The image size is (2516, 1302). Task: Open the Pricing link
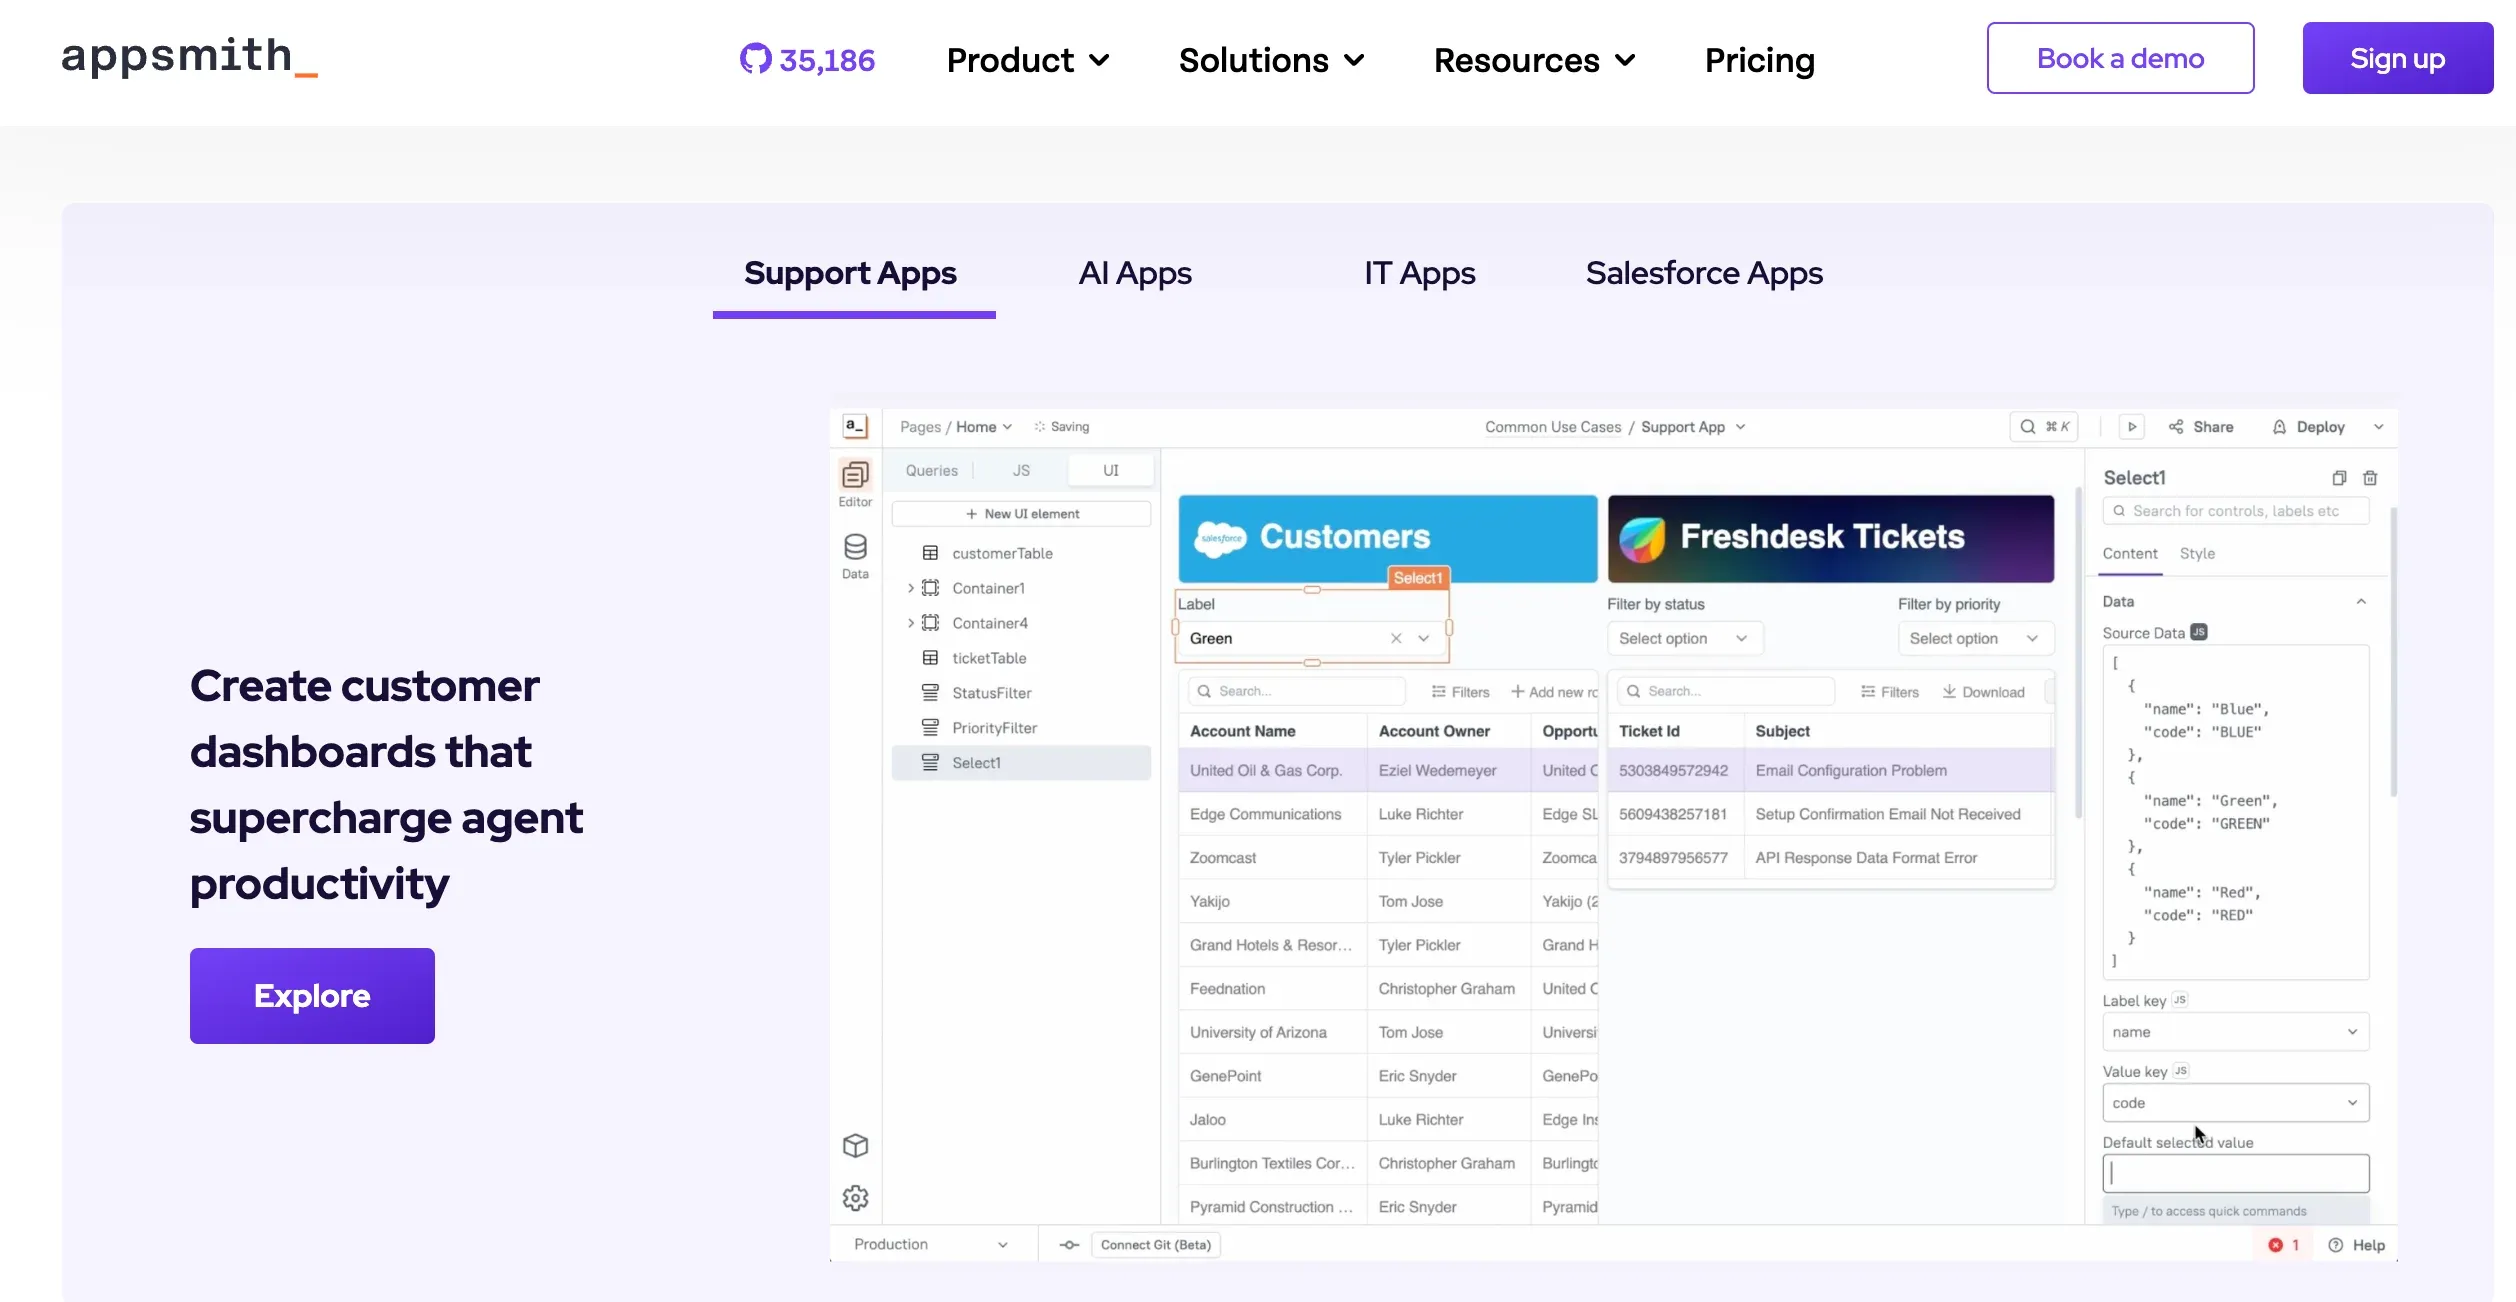click(1760, 60)
